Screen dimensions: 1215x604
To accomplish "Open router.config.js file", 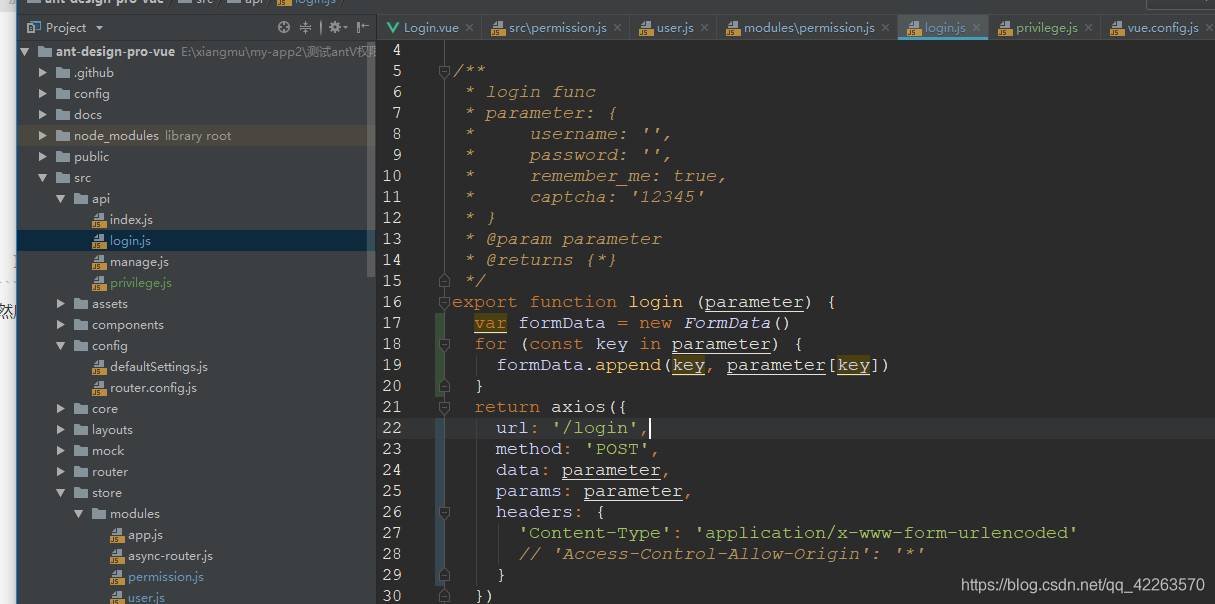I will 153,387.
